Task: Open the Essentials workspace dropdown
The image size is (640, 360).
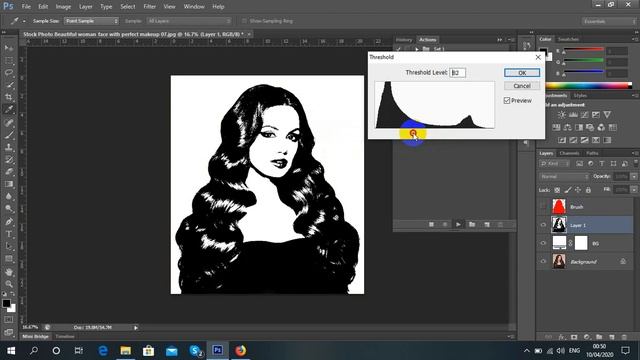Action: click(x=609, y=21)
